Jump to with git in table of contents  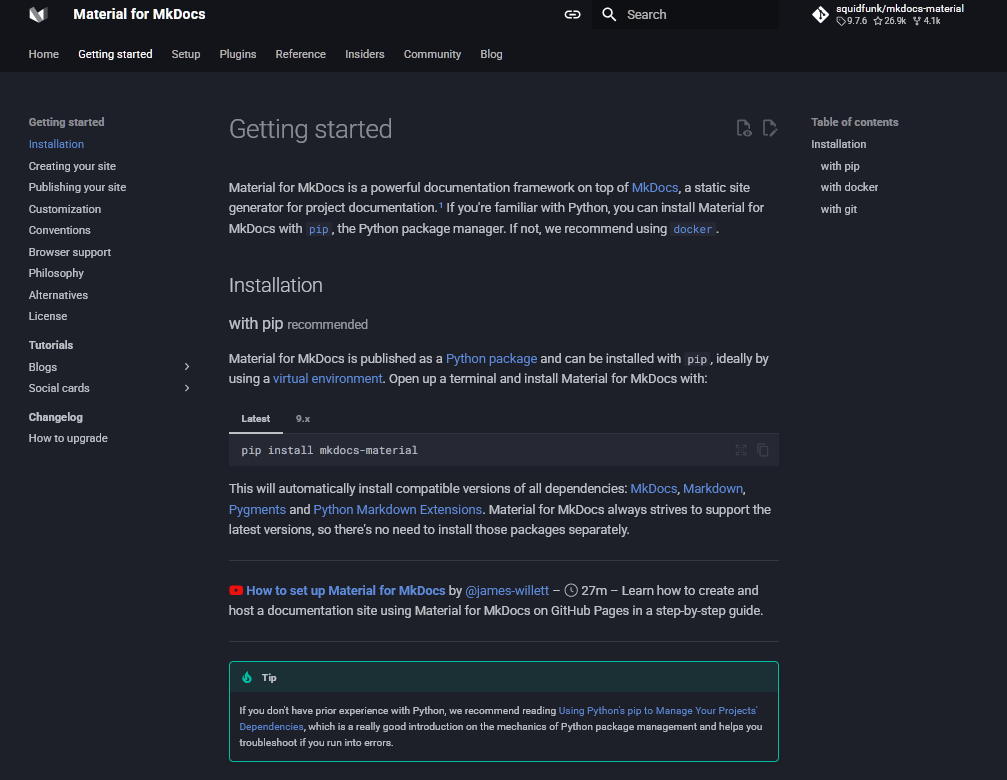838,209
